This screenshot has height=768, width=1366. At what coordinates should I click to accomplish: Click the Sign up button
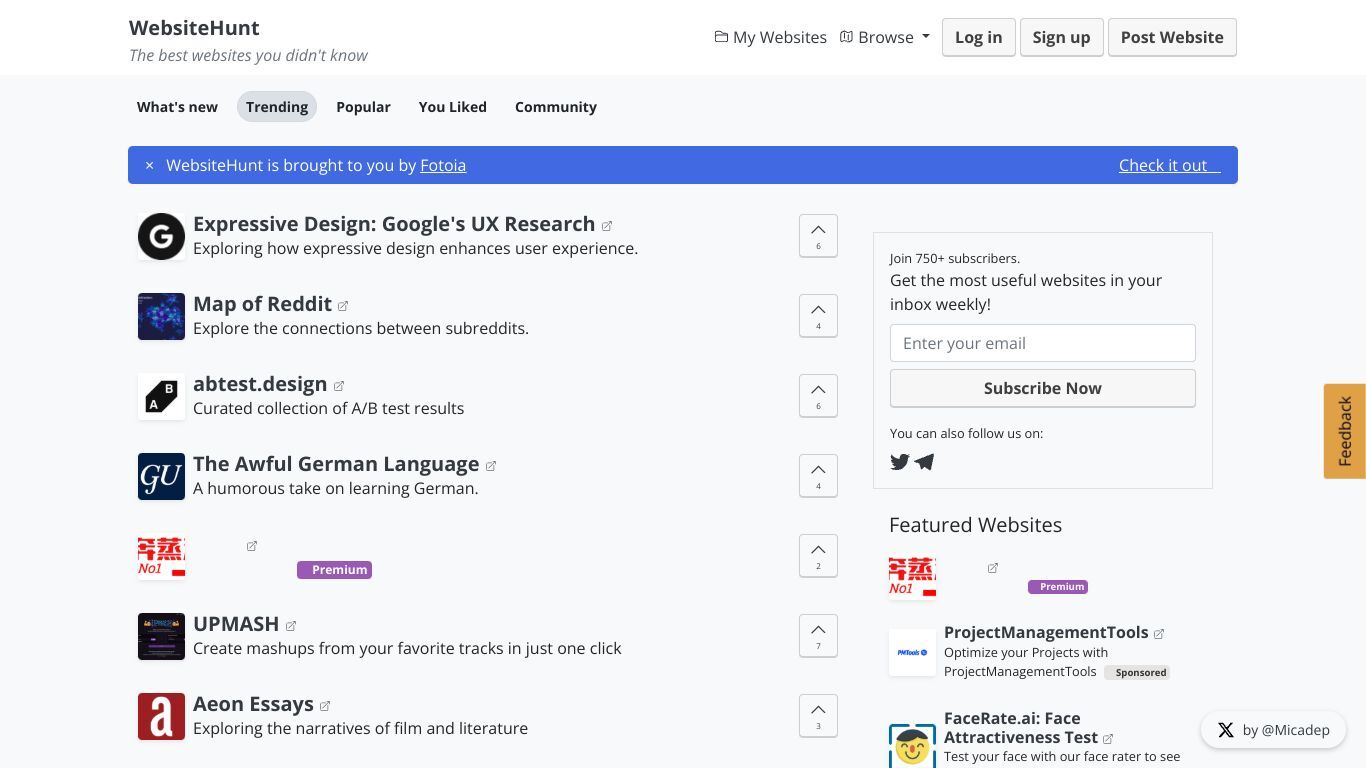point(1061,37)
